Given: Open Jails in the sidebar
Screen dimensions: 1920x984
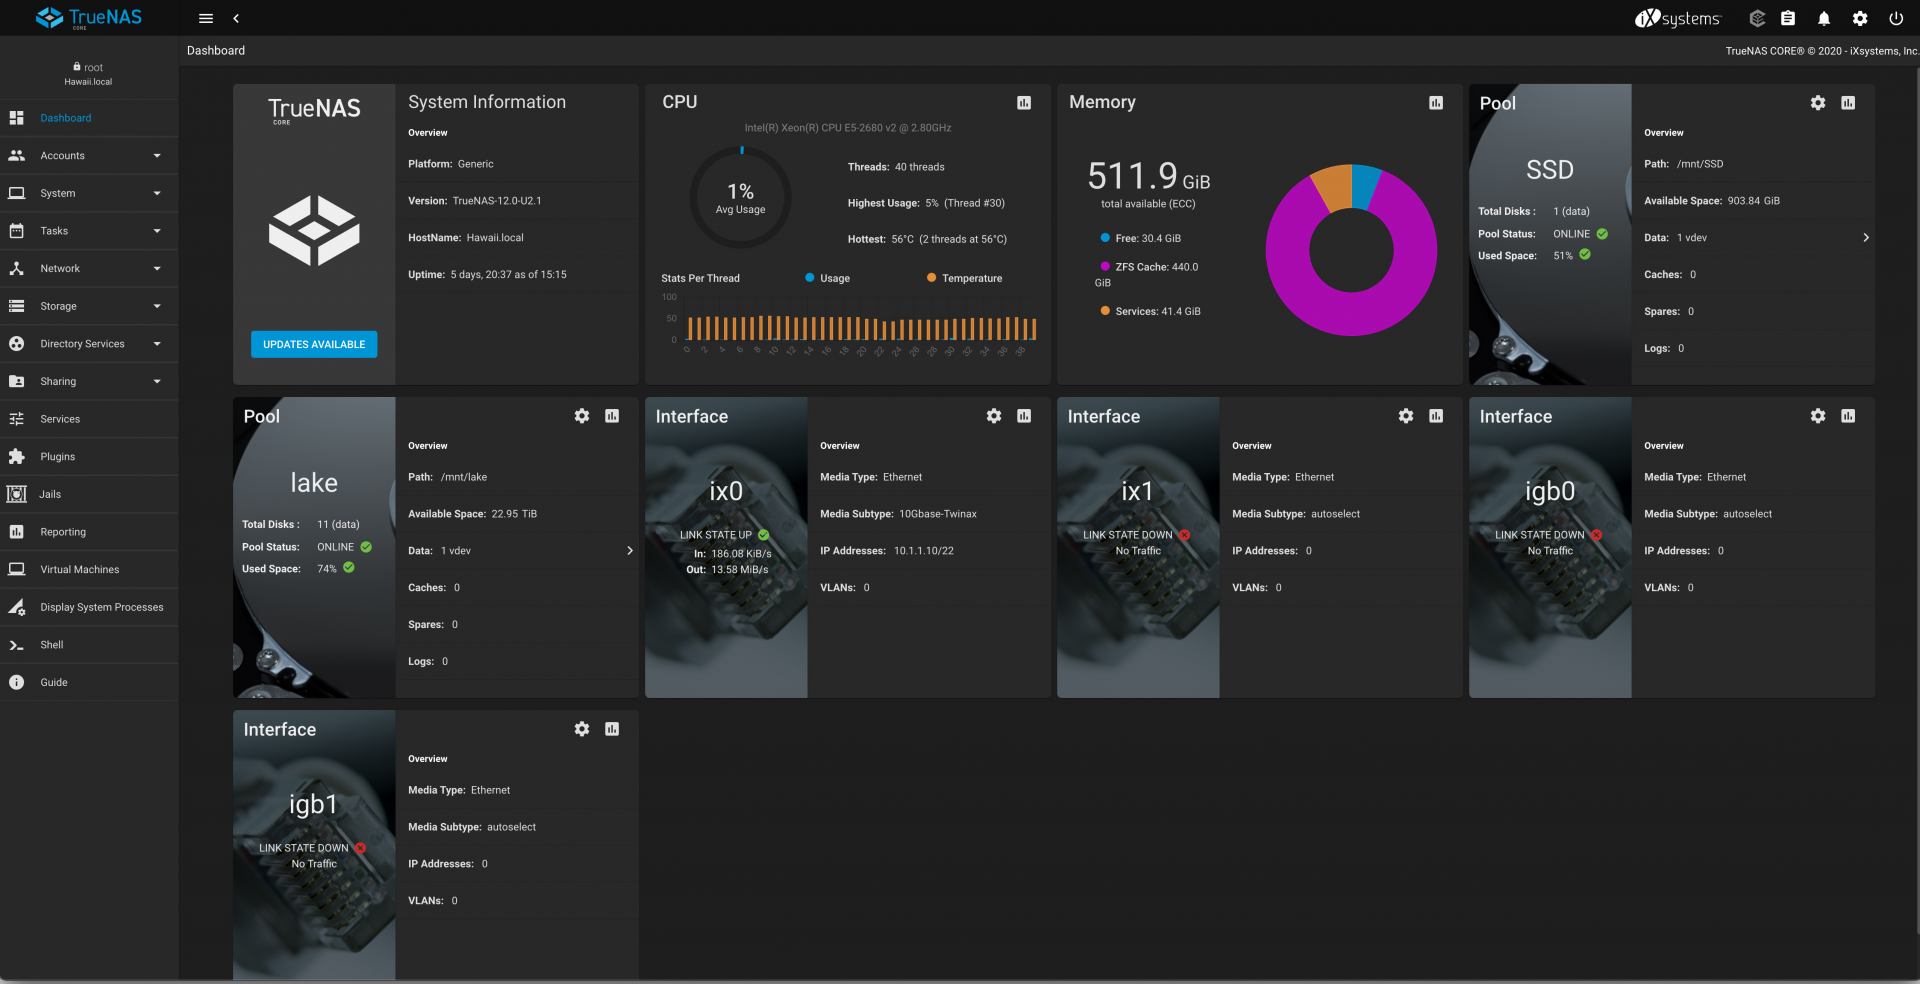Looking at the screenshot, I should tap(89, 494).
